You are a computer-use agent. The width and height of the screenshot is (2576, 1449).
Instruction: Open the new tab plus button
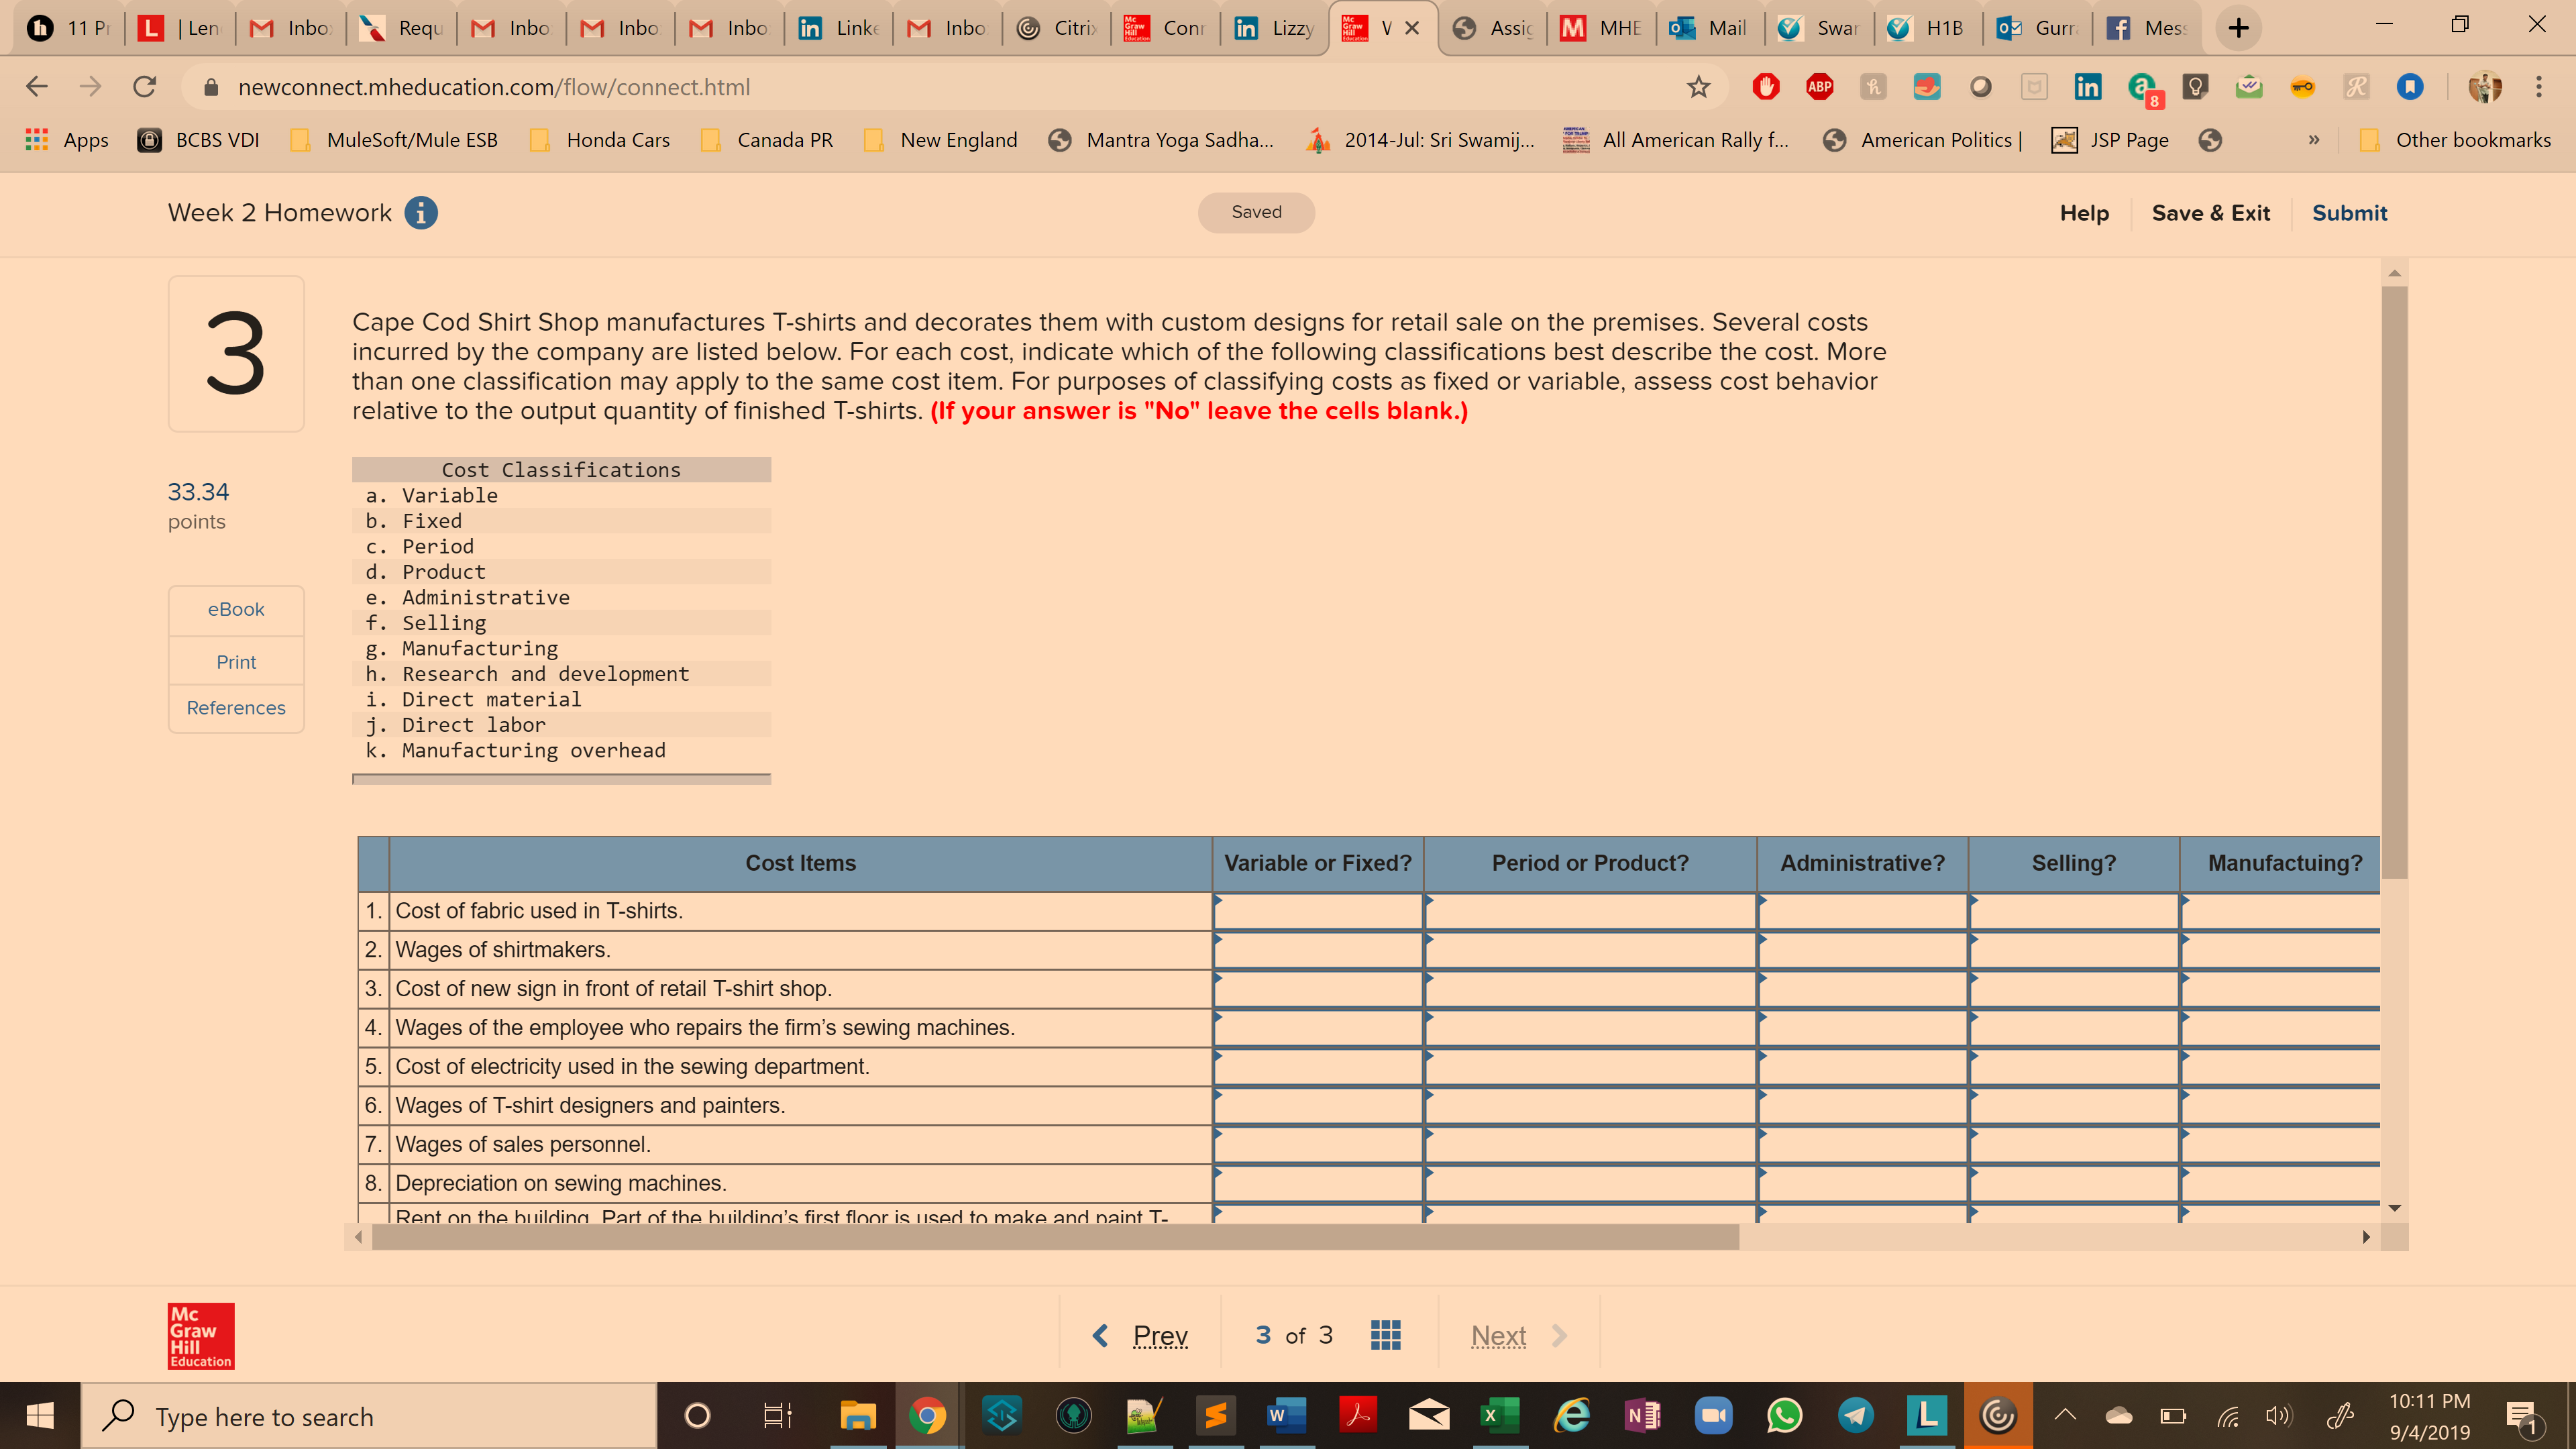tap(2238, 28)
